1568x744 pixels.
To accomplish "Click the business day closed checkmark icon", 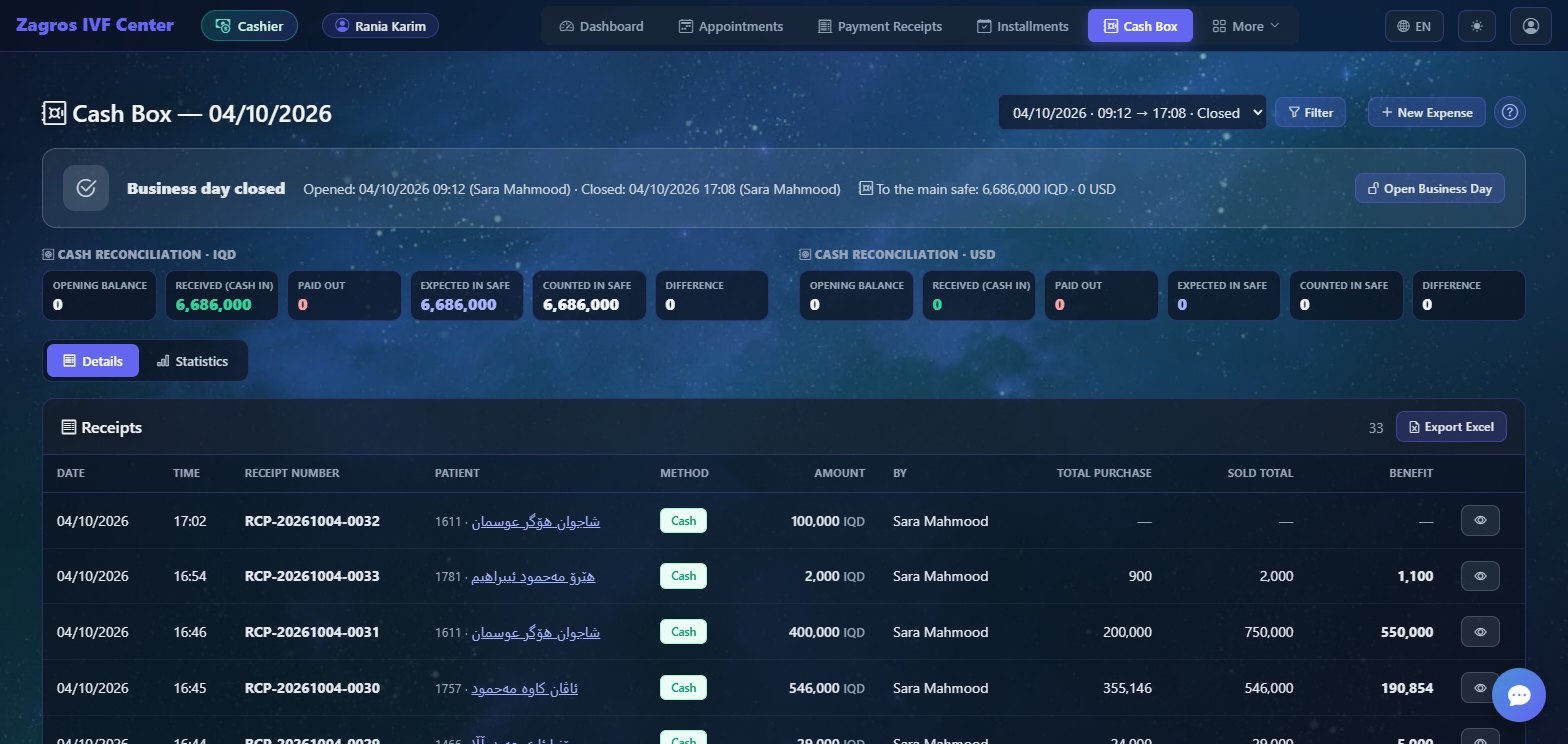I will [x=86, y=188].
